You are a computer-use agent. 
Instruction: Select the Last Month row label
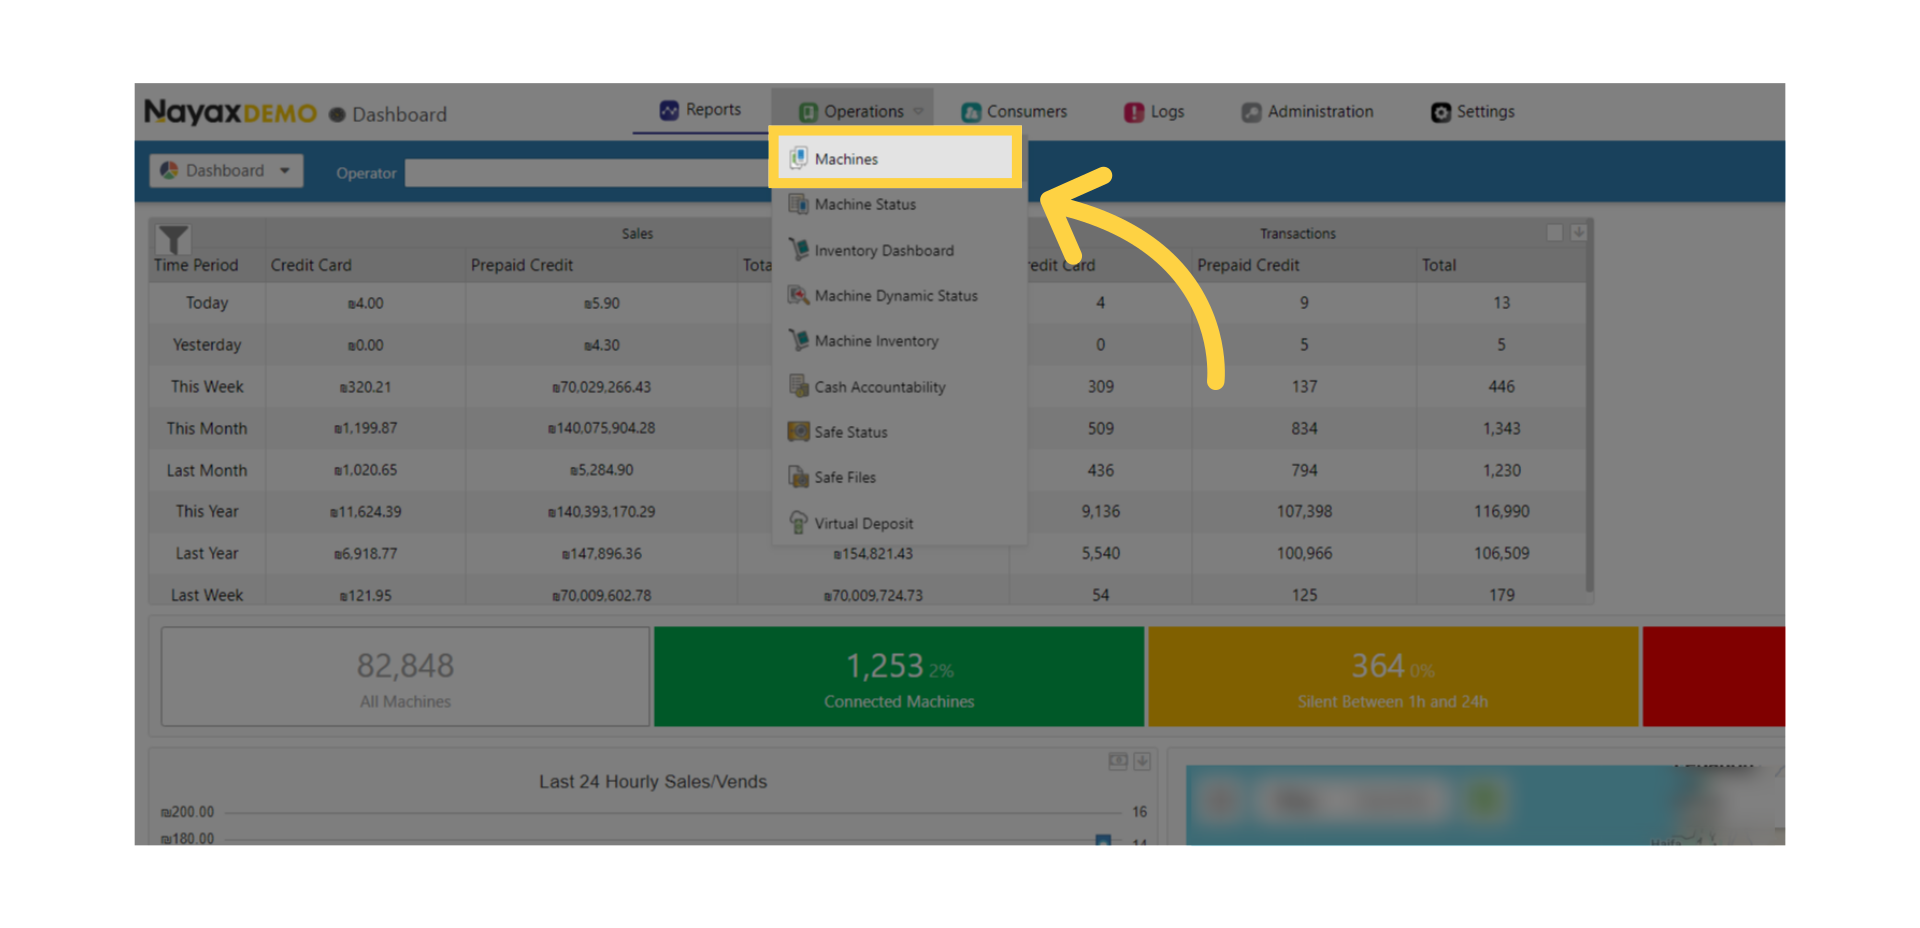coord(207,470)
